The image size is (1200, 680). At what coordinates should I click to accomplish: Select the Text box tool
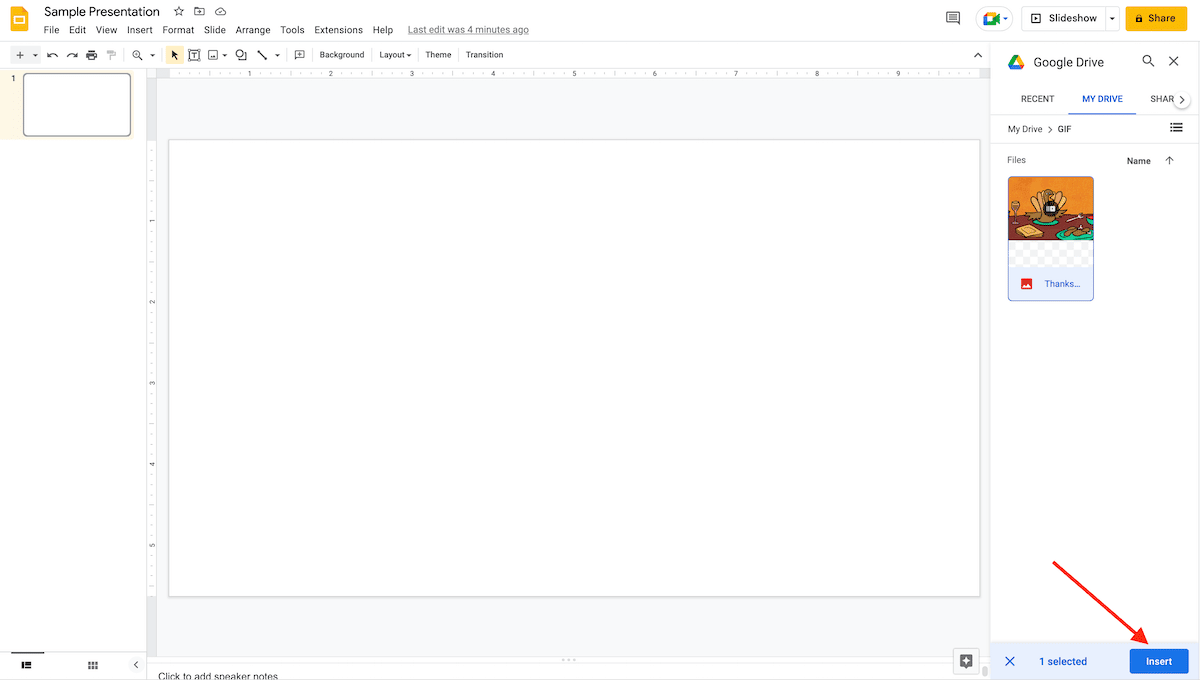194,54
